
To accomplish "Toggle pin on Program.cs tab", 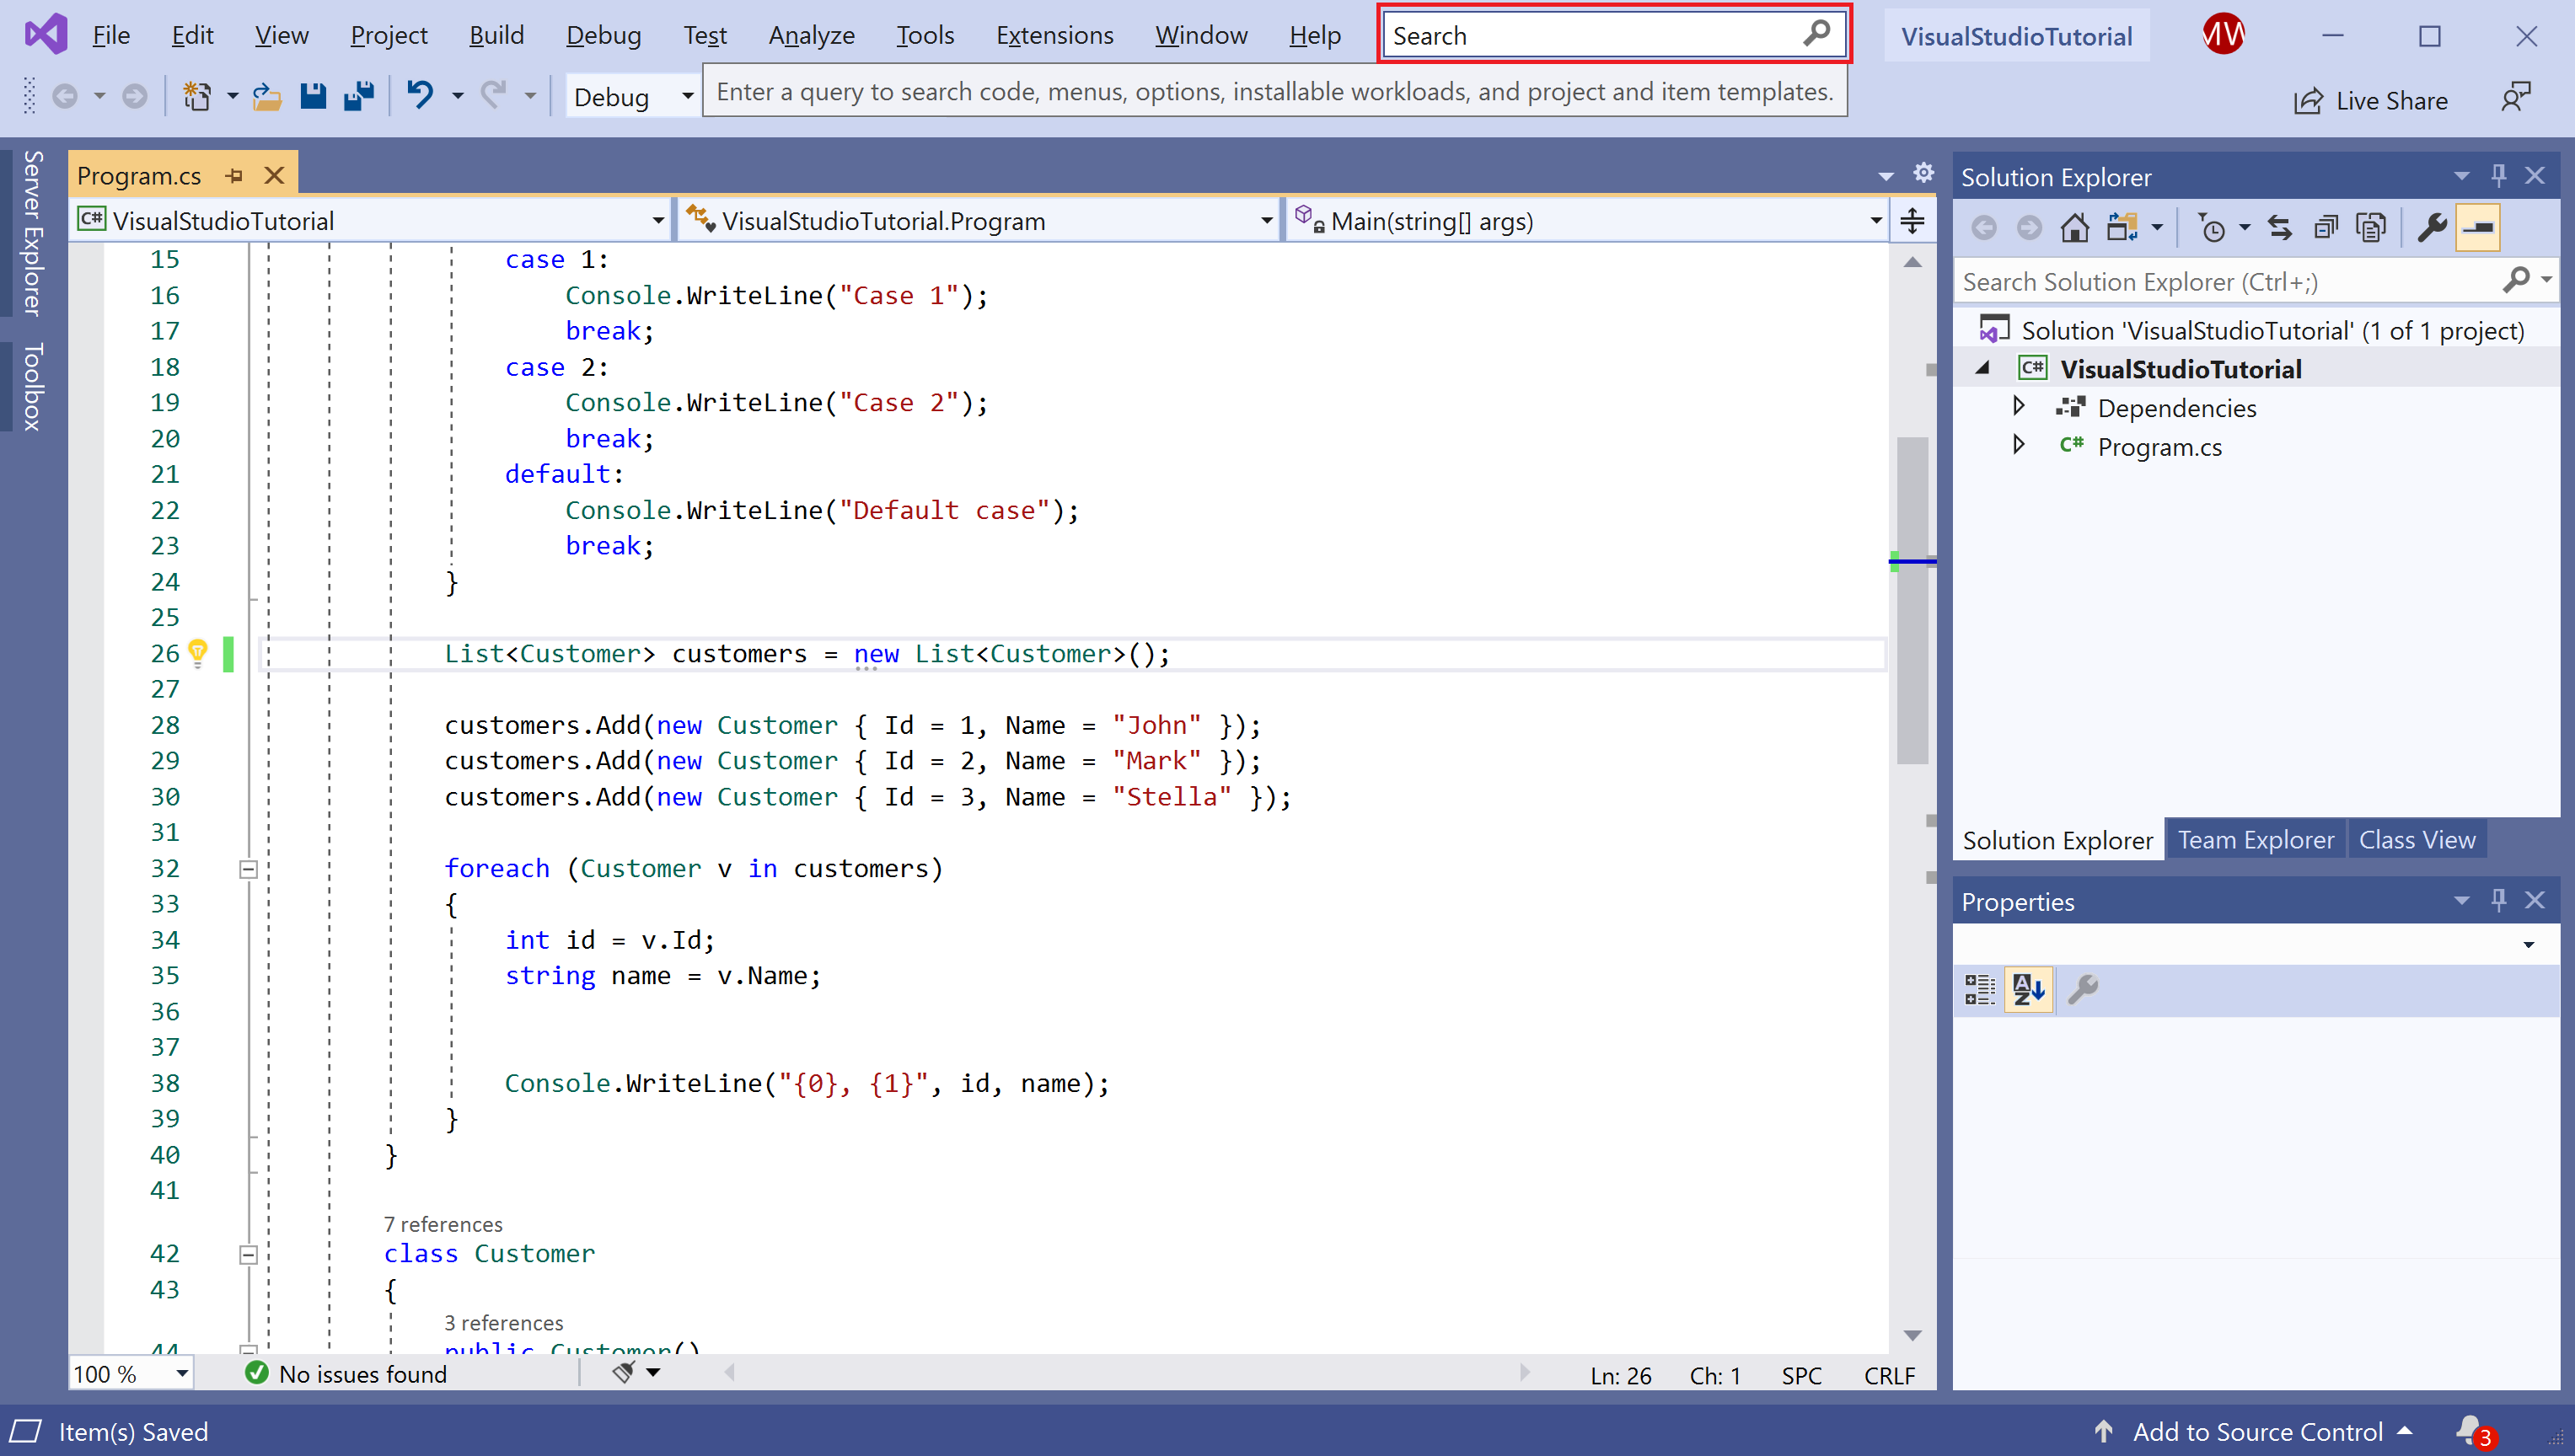I will tap(235, 176).
